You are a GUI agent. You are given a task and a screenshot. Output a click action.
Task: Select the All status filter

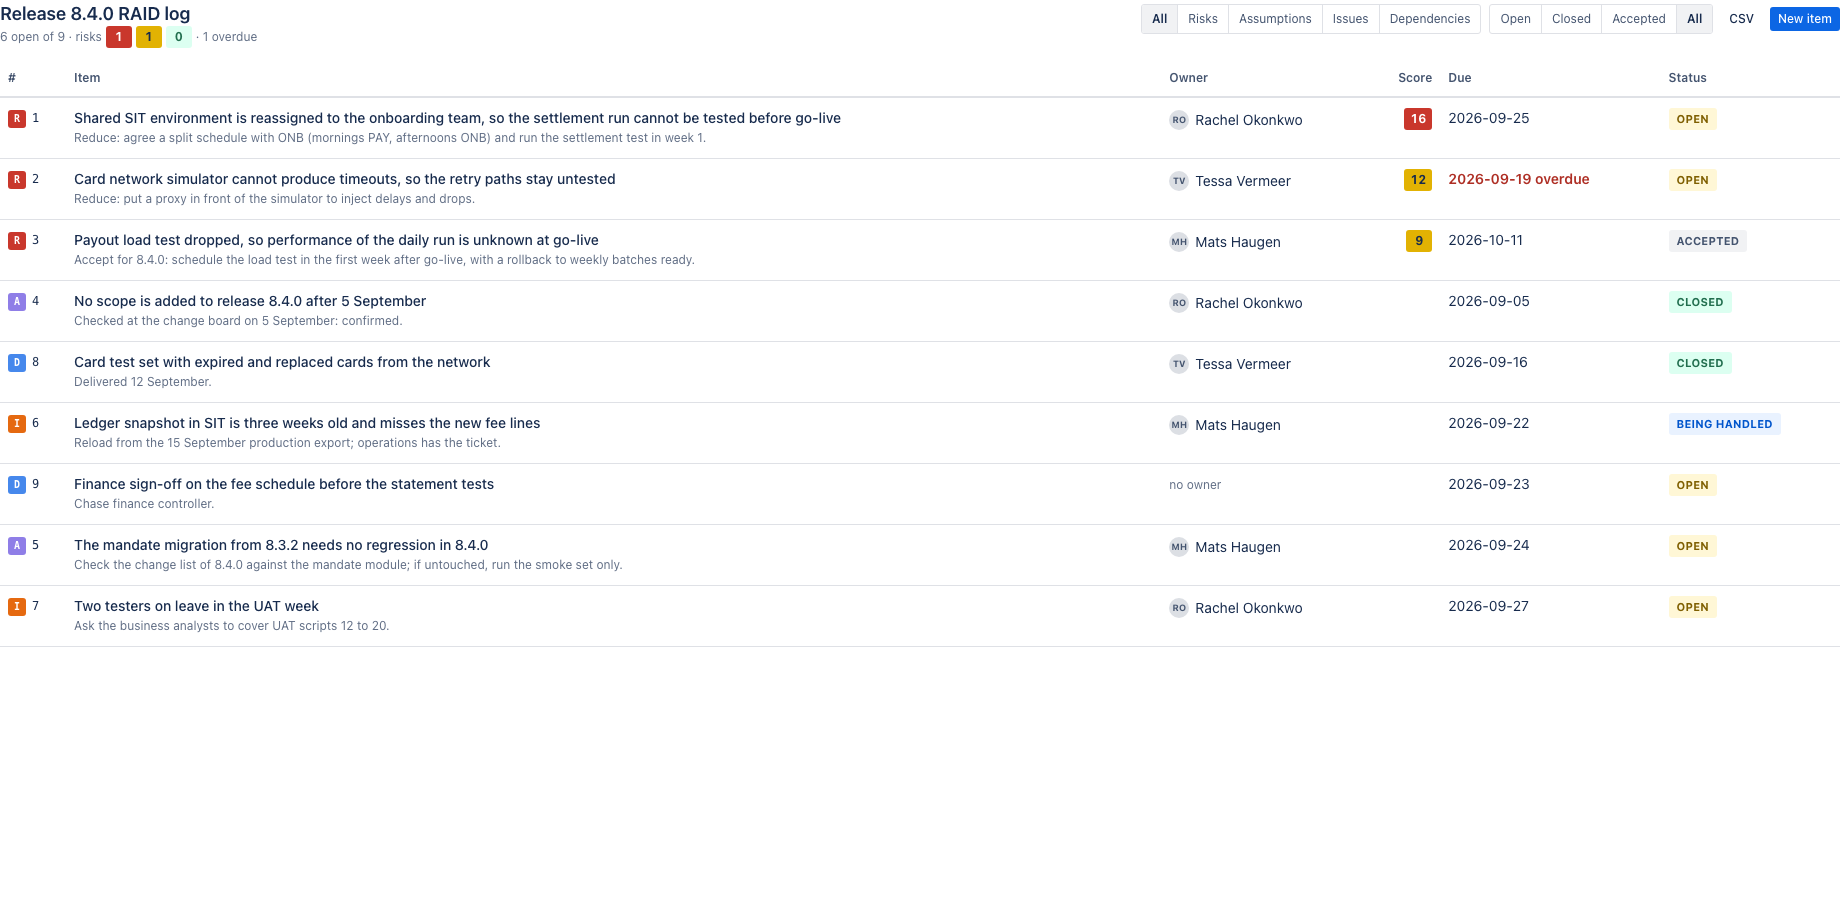click(1695, 19)
